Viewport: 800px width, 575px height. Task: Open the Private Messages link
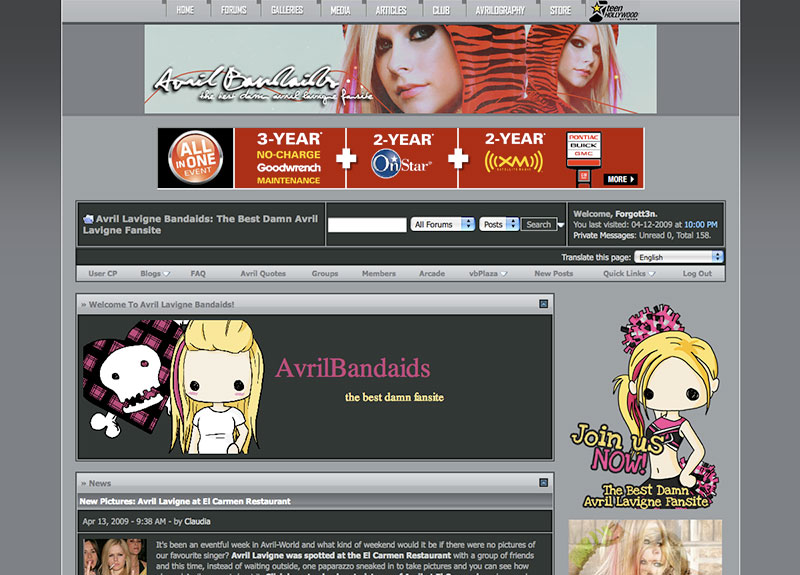604,235
